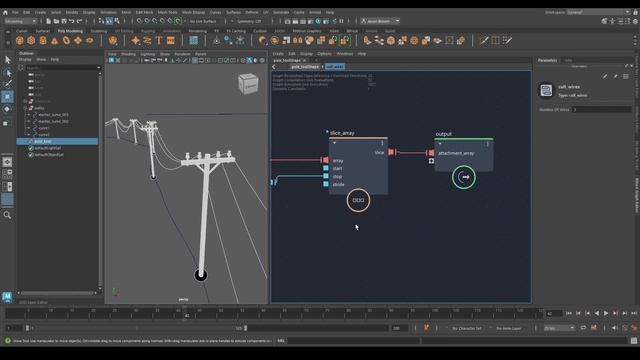Select the Scale tool in toolbox
640x360 pixels.
pyautogui.click(x=6, y=122)
